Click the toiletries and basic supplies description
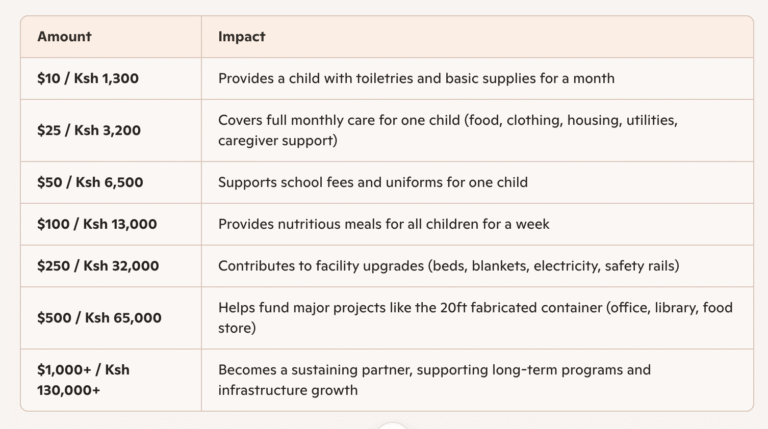The width and height of the screenshot is (768, 429). pos(416,78)
